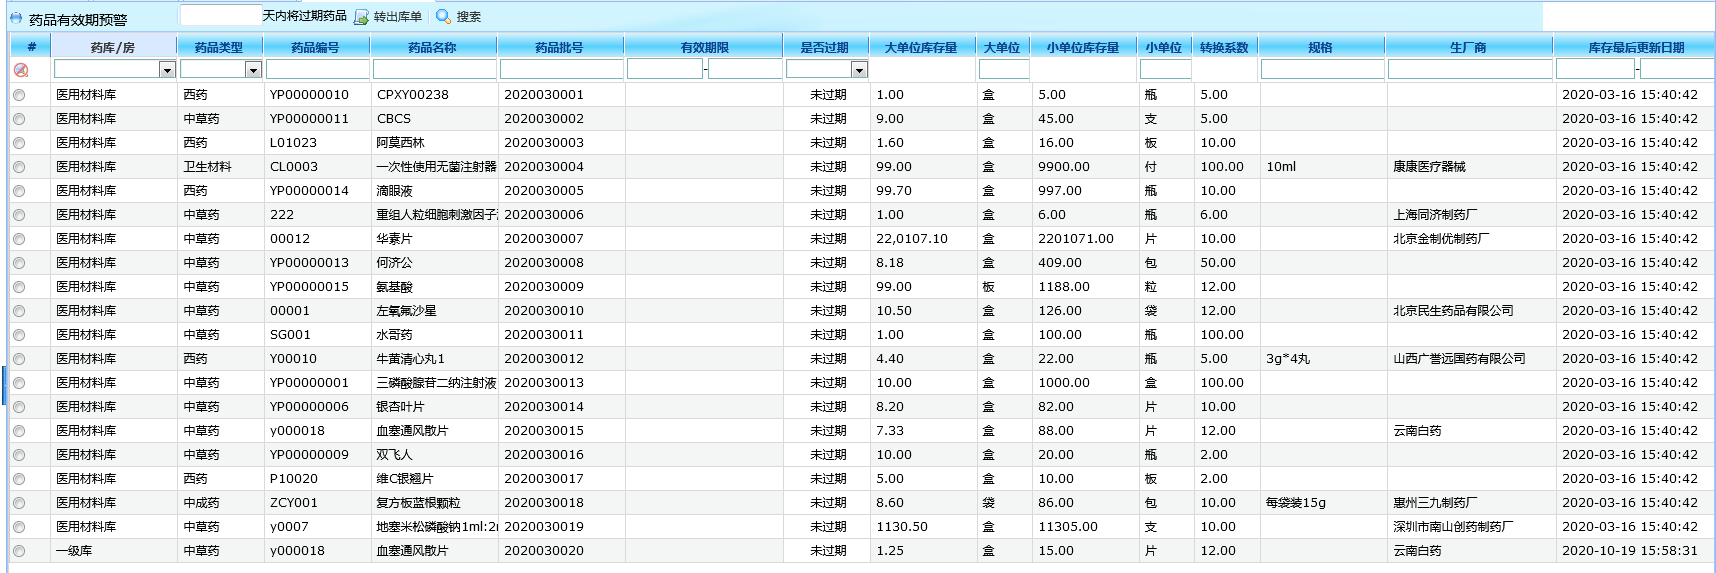Click the clear filter icon in filter row
Image resolution: width=1716 pixels, height=573 pixels.
(x=20, y=70)
